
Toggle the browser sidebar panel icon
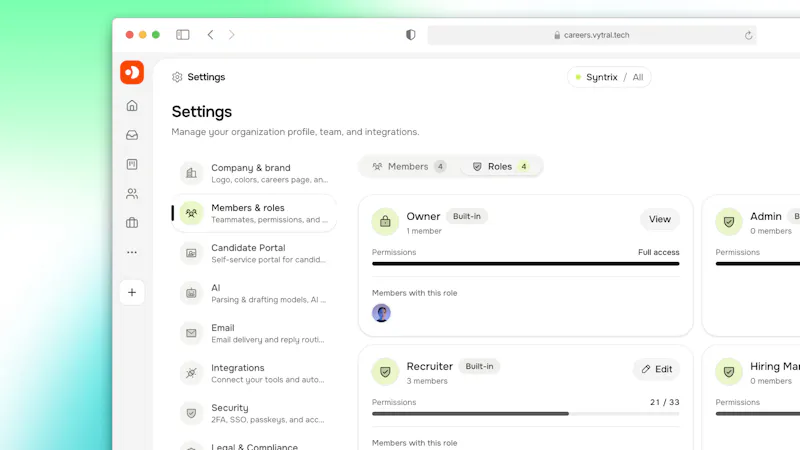tap(183, 35)
